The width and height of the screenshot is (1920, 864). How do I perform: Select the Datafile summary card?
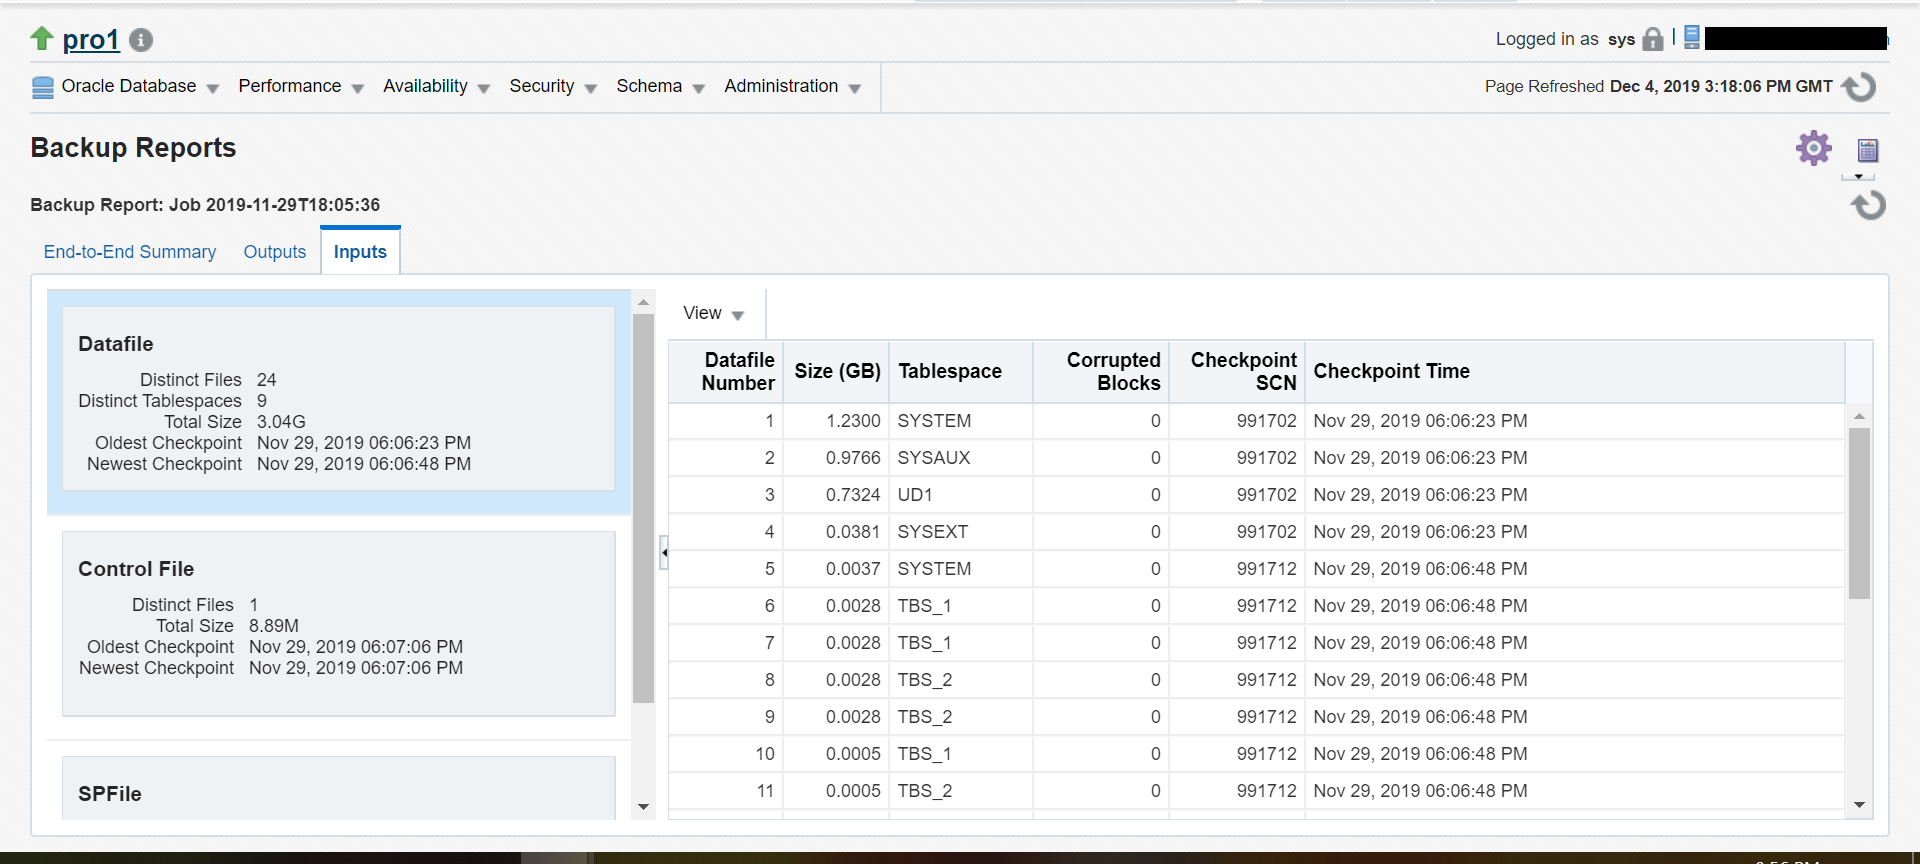(338, 398)
